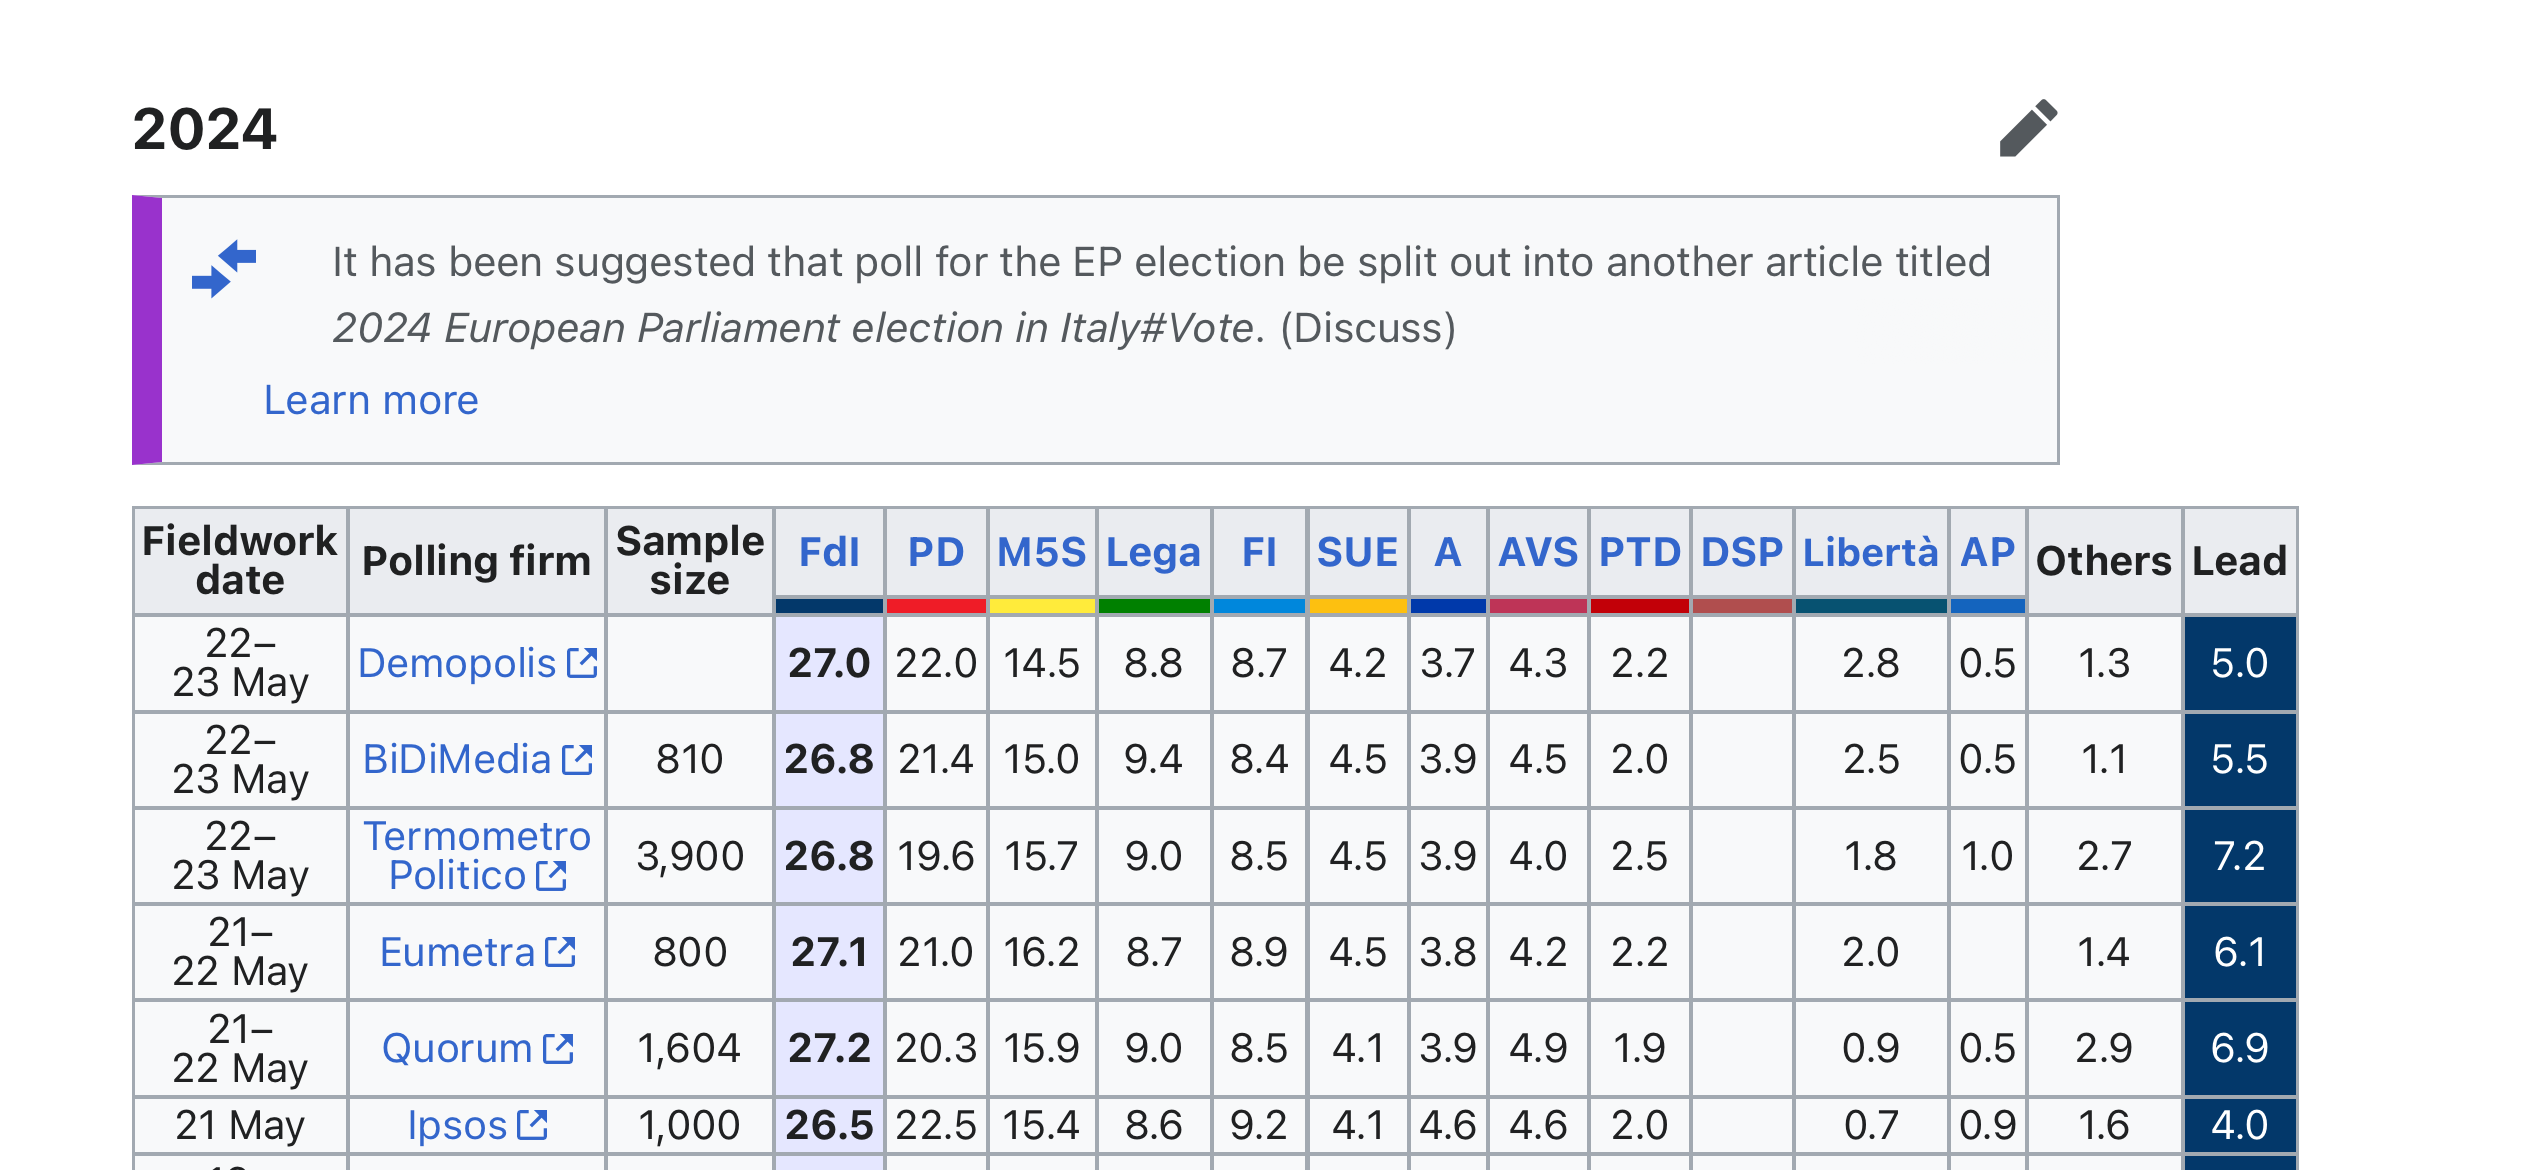The width and height of the screenshot is (2532, 1170).
Task: Click the pencil edit section icon
Action: pyautogui.click(x=2028, y=128)
